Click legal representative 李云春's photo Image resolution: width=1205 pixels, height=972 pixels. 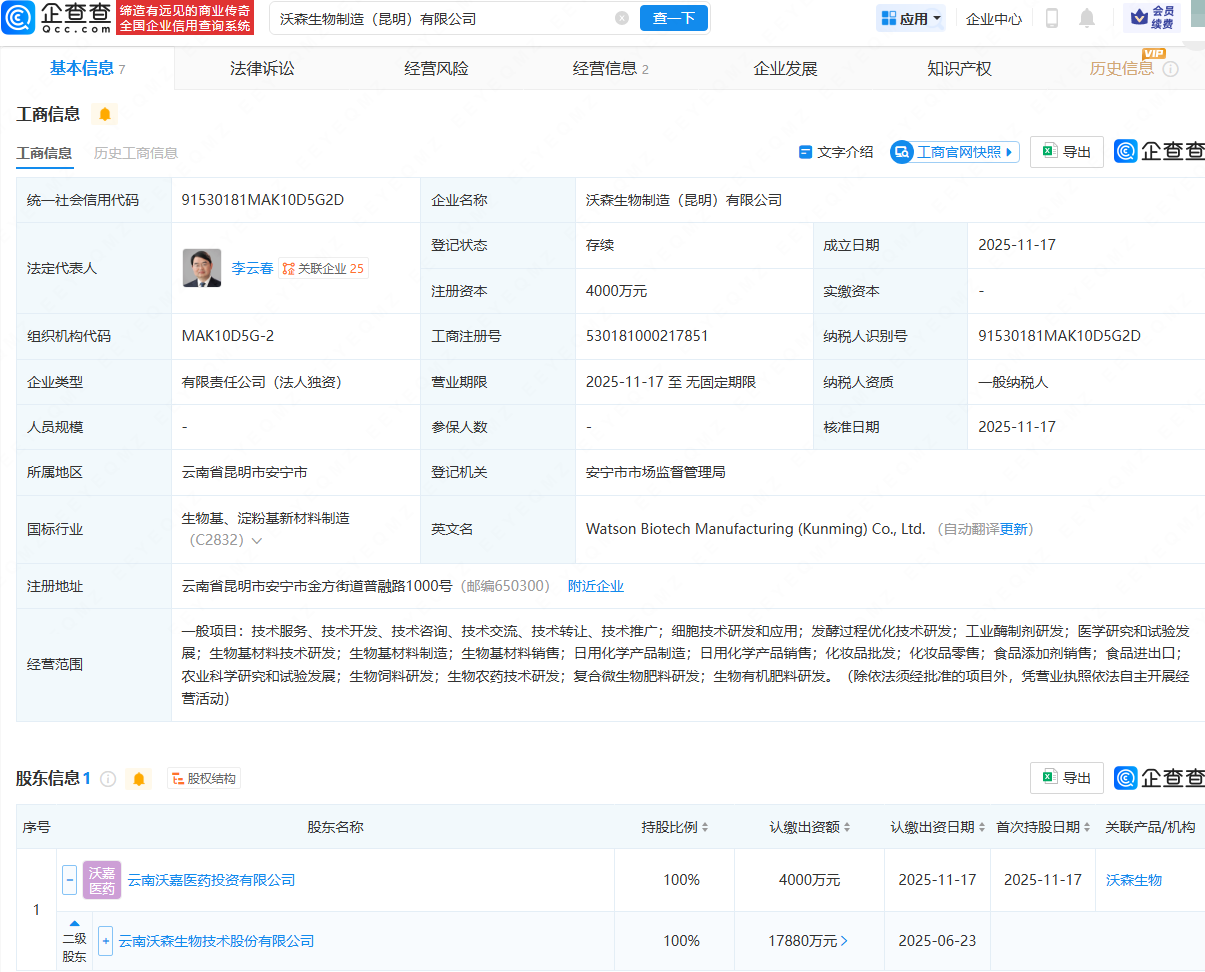point(202,268)
